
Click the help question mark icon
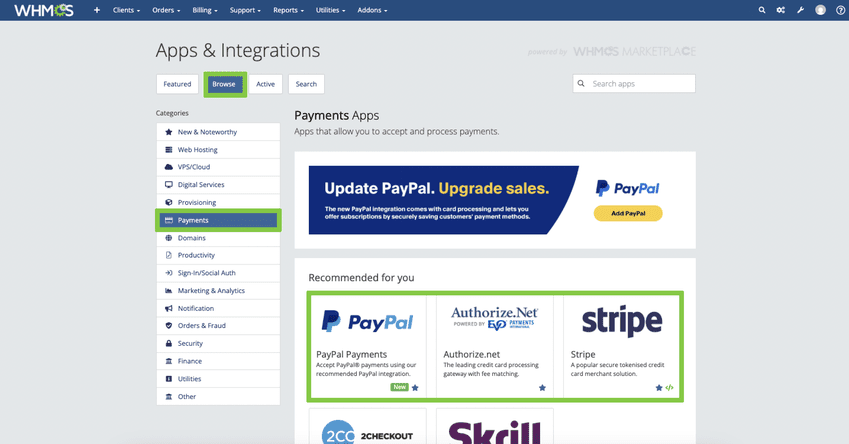[840, 10]
